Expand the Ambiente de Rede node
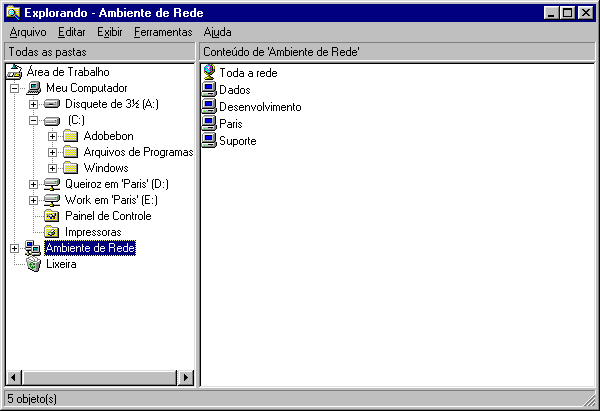The image size is (600, 411). tap(15, 248)
